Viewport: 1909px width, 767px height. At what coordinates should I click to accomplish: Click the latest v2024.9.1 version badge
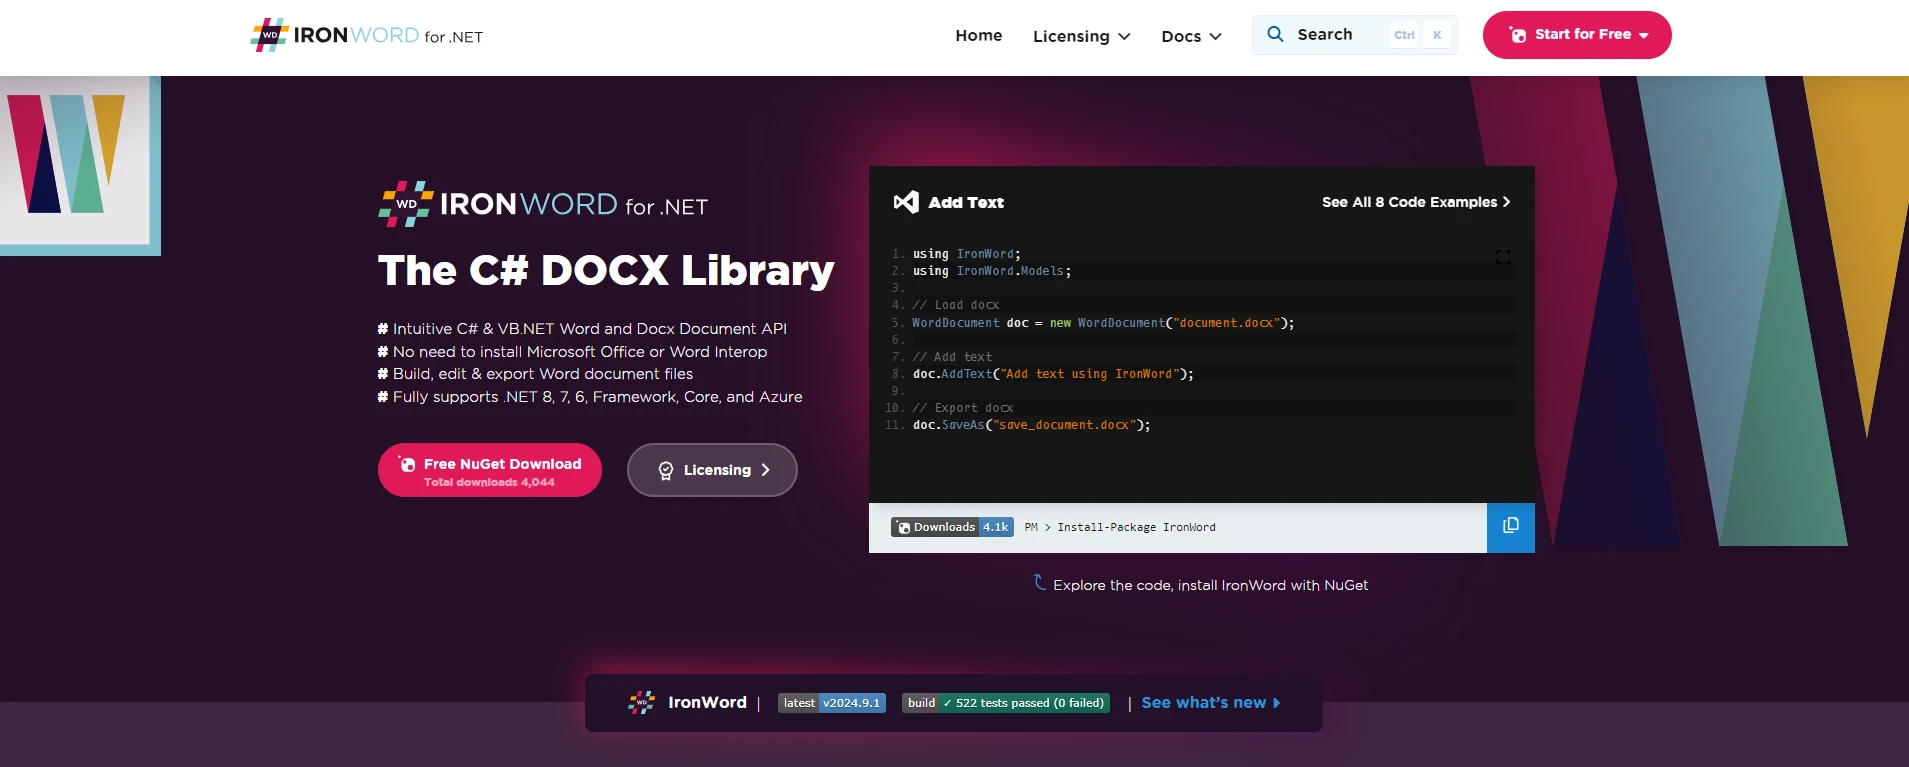coord(831,703)
